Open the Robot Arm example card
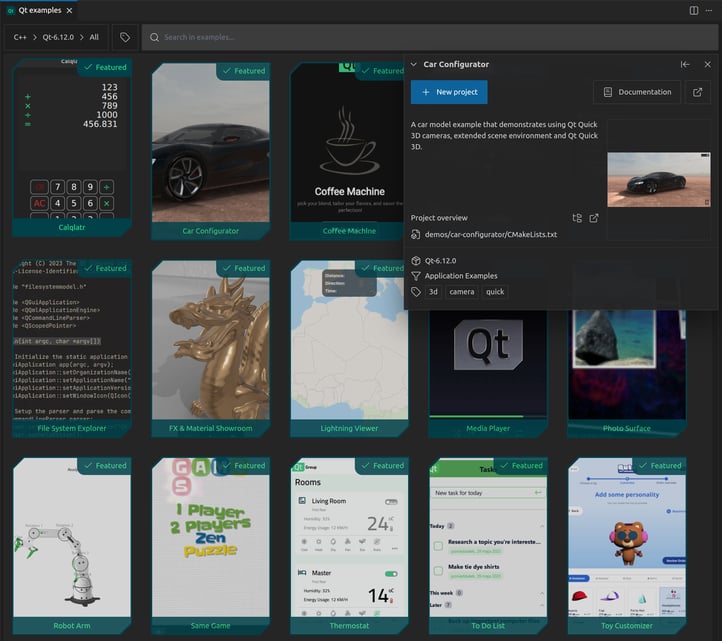The height and width of the screenshot is (641, 722). coord(72,546)
